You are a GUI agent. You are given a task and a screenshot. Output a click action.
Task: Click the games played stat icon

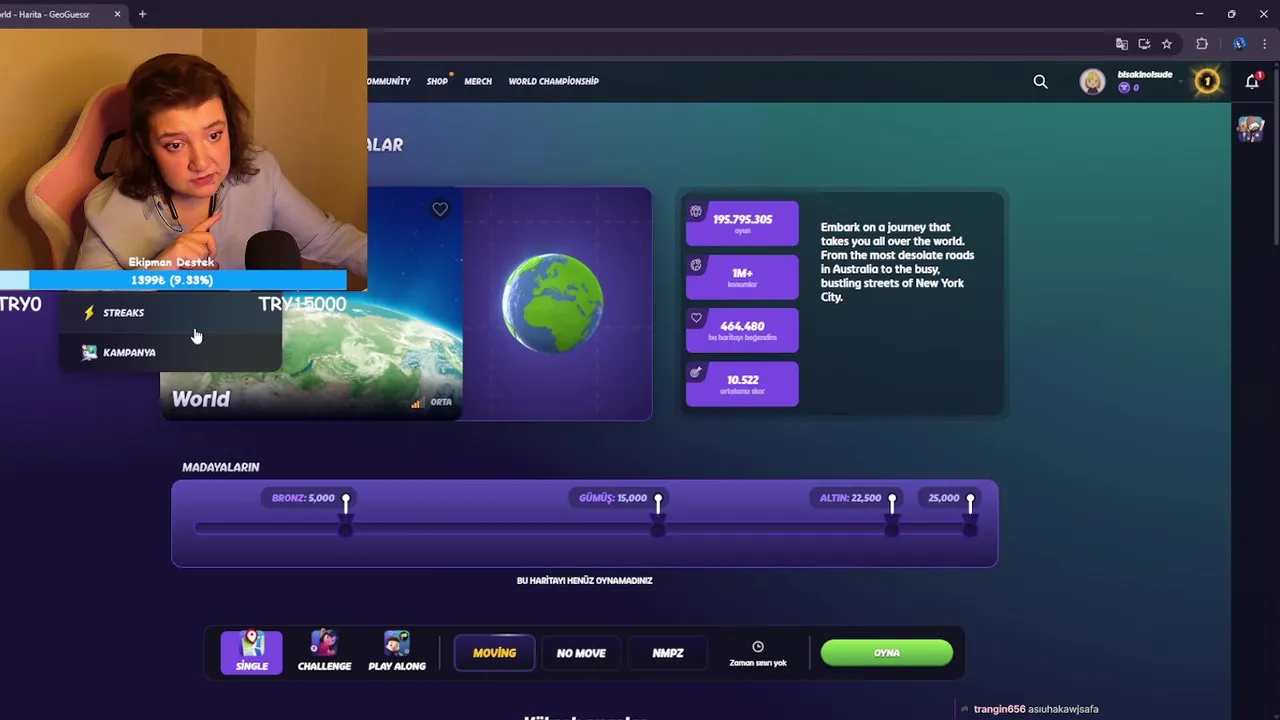pyautogui.click(x=696, y=211)
